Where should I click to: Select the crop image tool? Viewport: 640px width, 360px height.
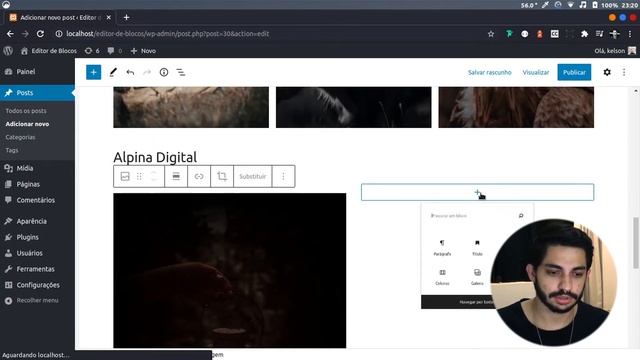tap(222, 176)
